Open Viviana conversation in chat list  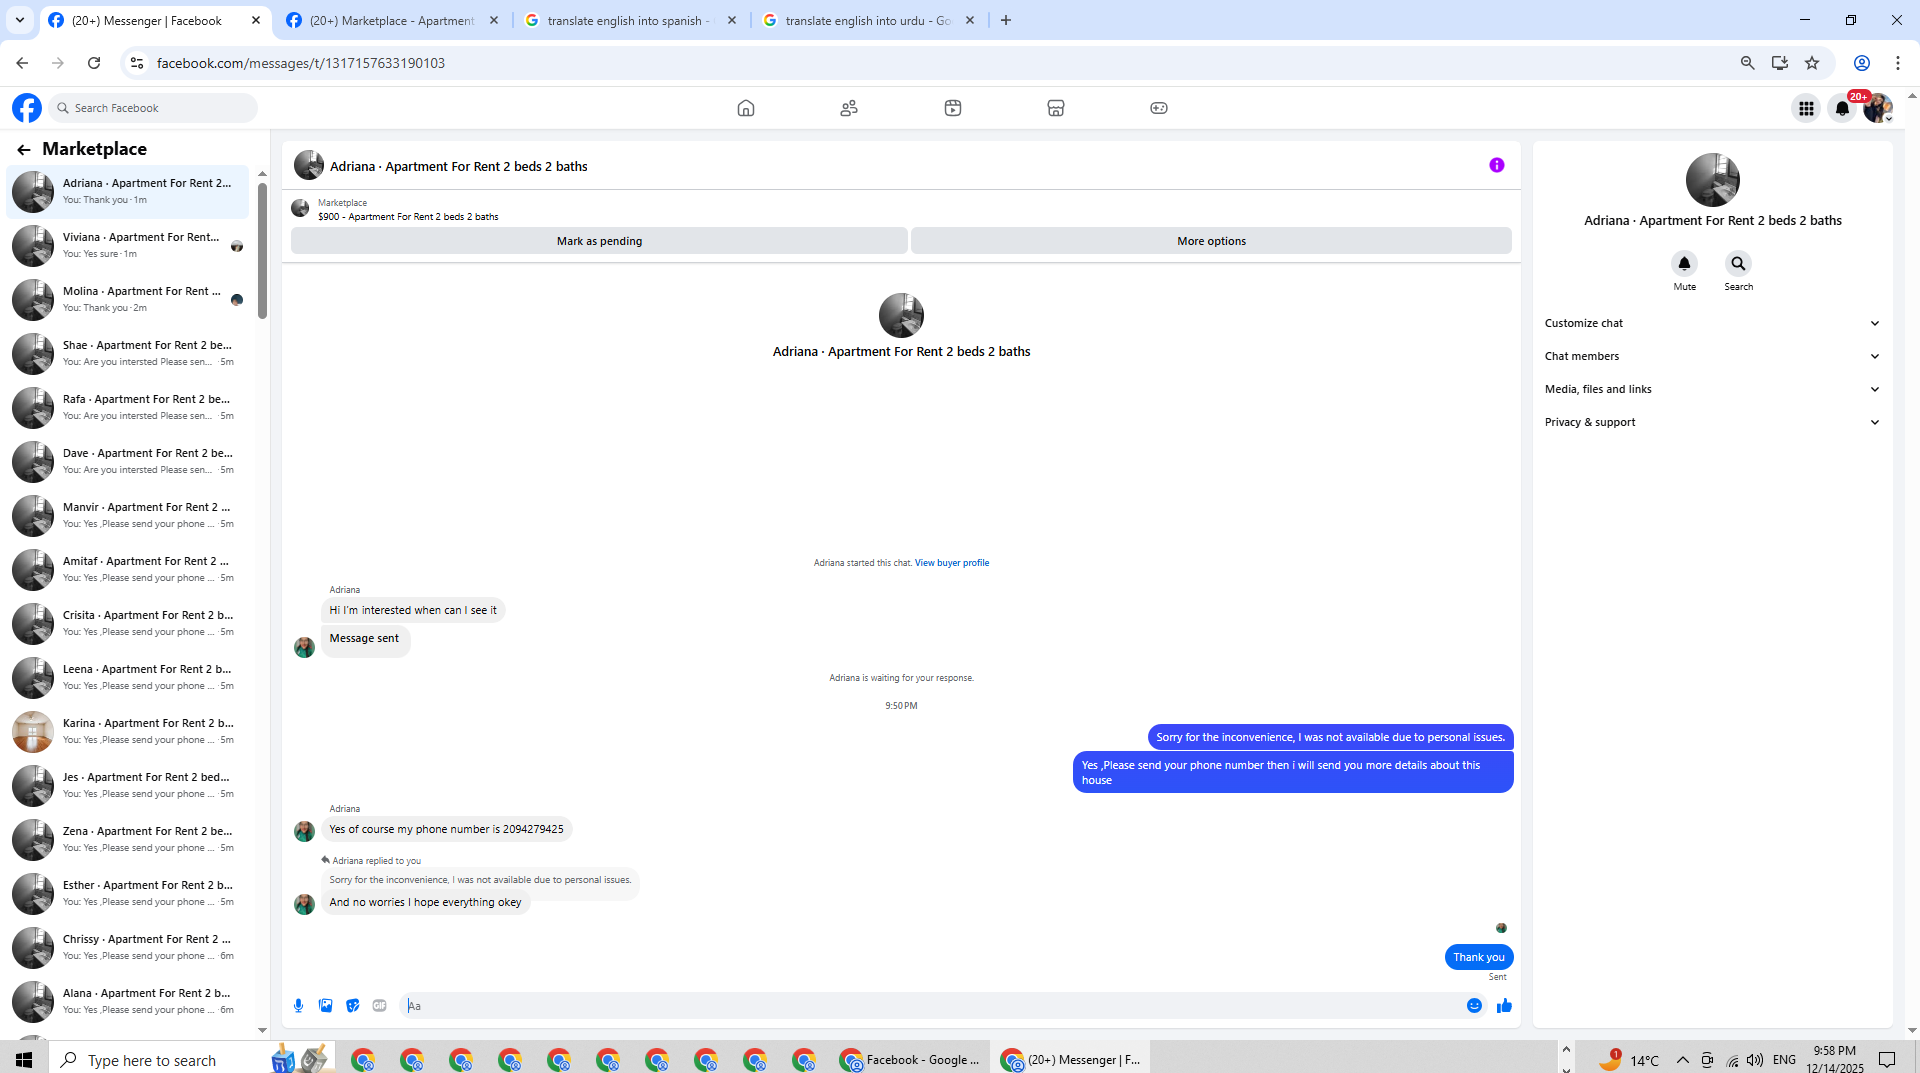[x=128, y=245]
